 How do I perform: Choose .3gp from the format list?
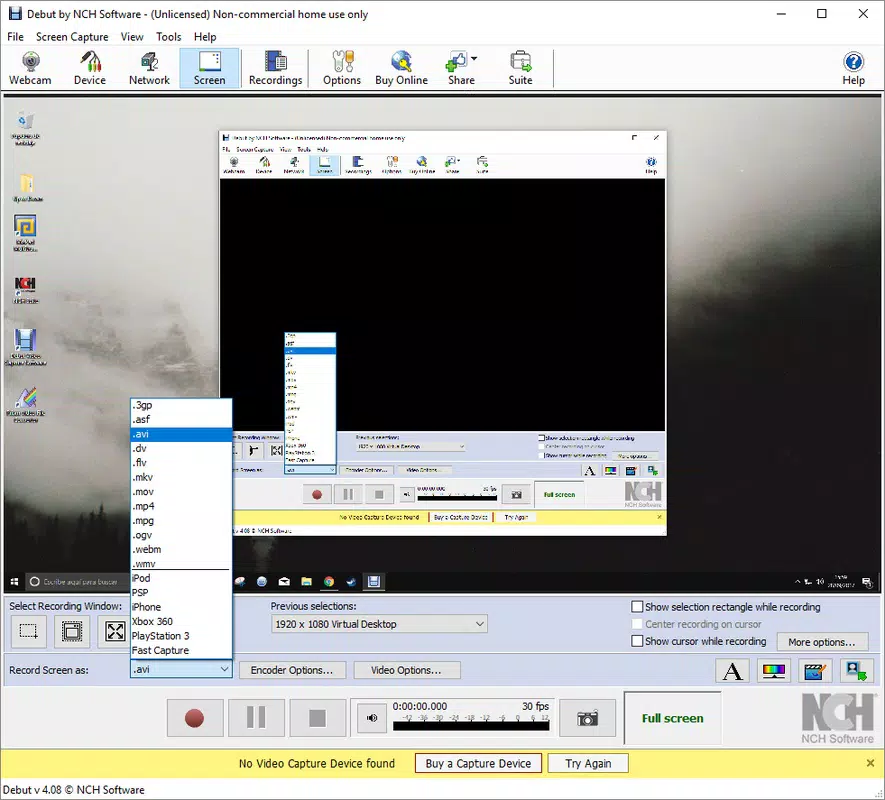181,405
